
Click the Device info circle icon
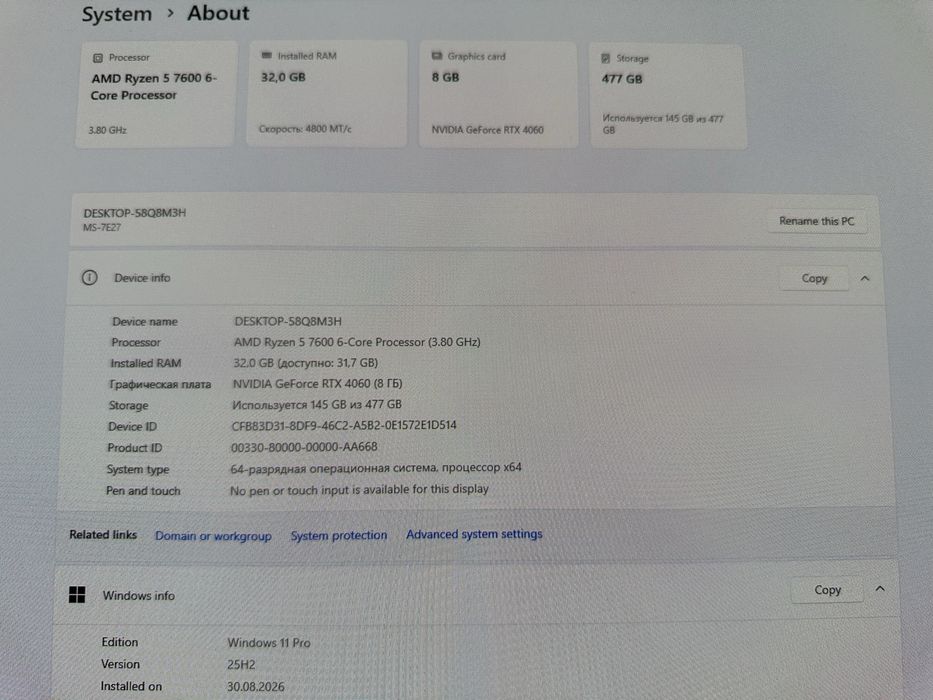click(89, 277)
